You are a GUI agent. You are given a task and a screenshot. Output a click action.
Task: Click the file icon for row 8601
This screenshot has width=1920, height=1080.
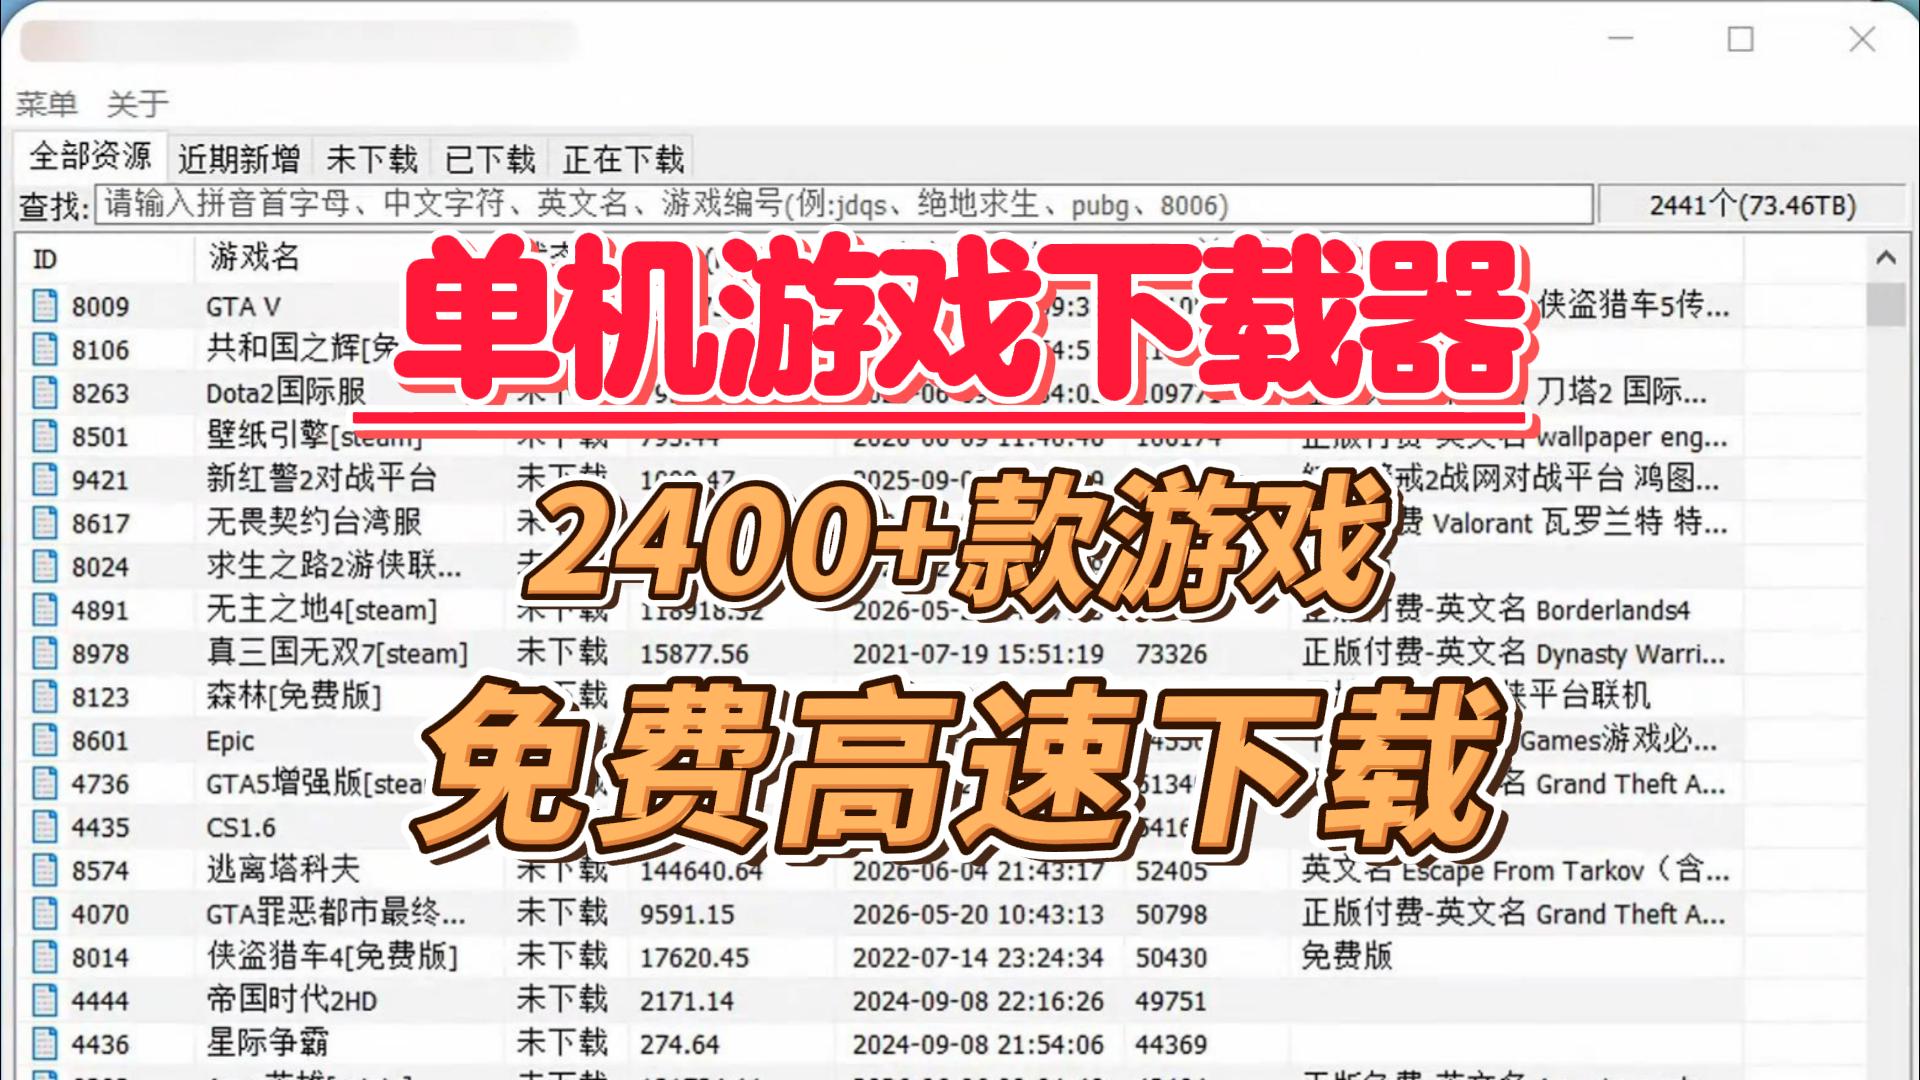45,740
